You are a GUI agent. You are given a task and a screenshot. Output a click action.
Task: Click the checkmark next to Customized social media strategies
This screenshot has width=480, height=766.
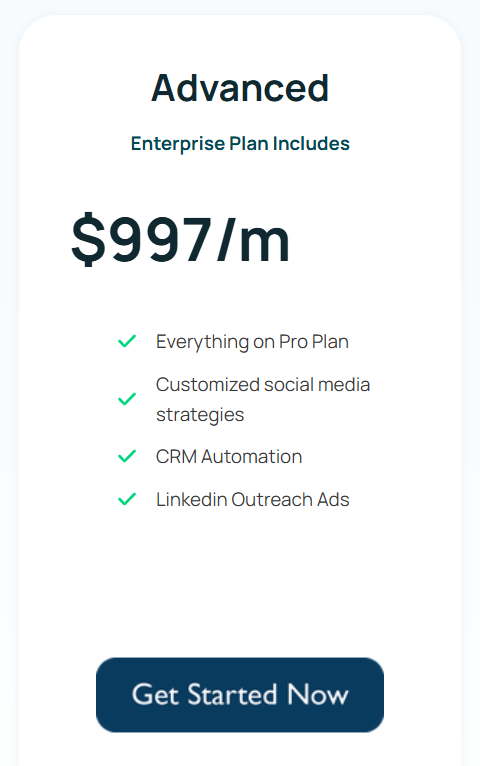tap(127, 399)
